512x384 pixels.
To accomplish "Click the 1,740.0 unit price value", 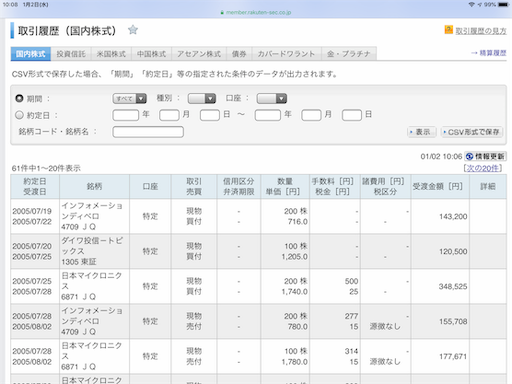I will [295, 292].
